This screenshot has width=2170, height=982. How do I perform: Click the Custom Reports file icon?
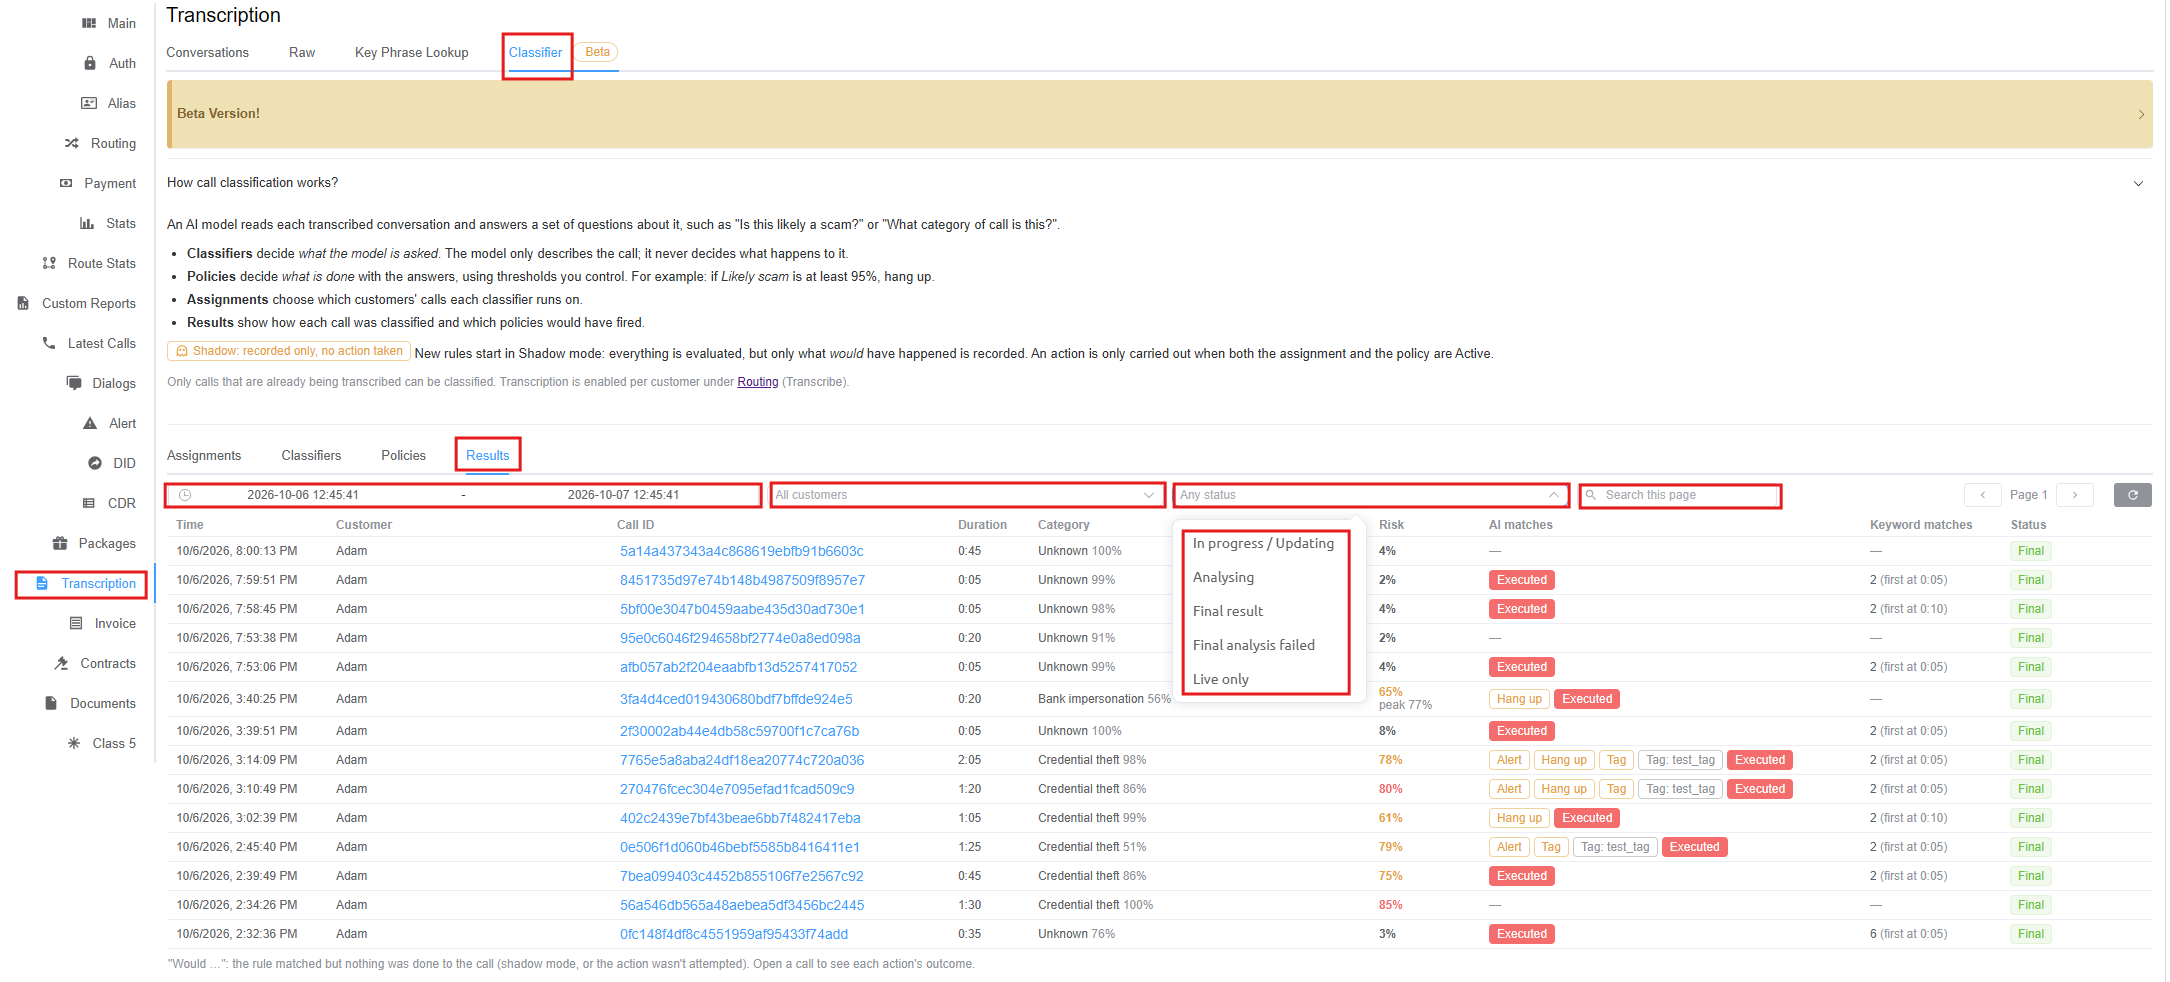23,303
